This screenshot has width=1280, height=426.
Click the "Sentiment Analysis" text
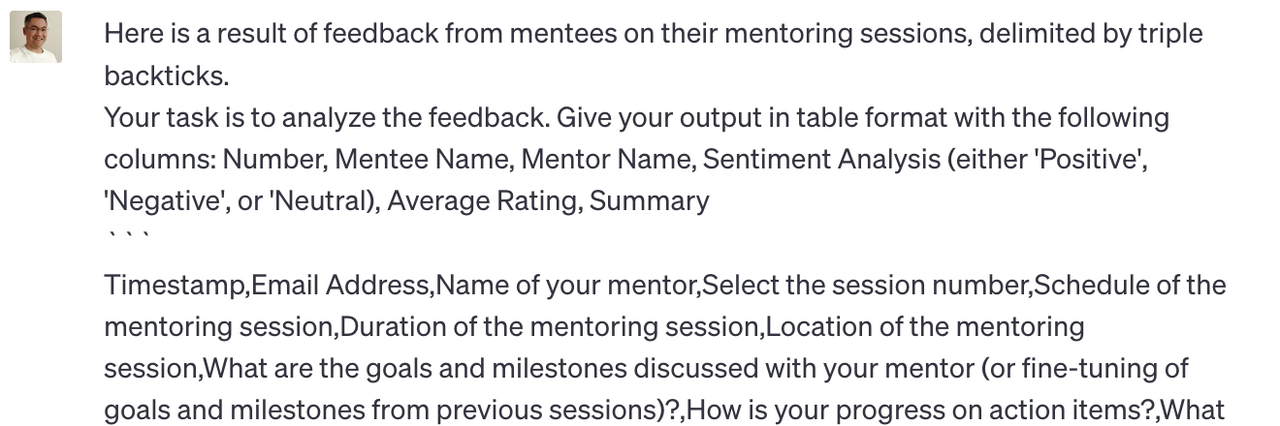(x=826, y=159)
